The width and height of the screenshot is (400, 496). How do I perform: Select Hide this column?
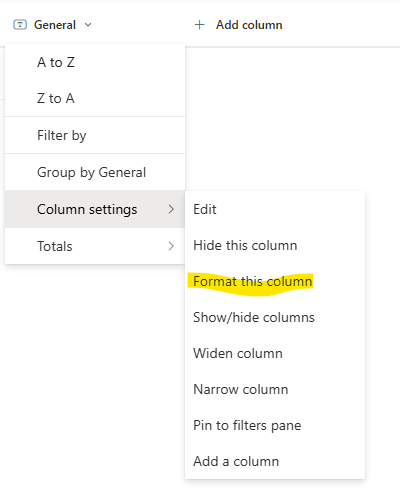[275, 245]
